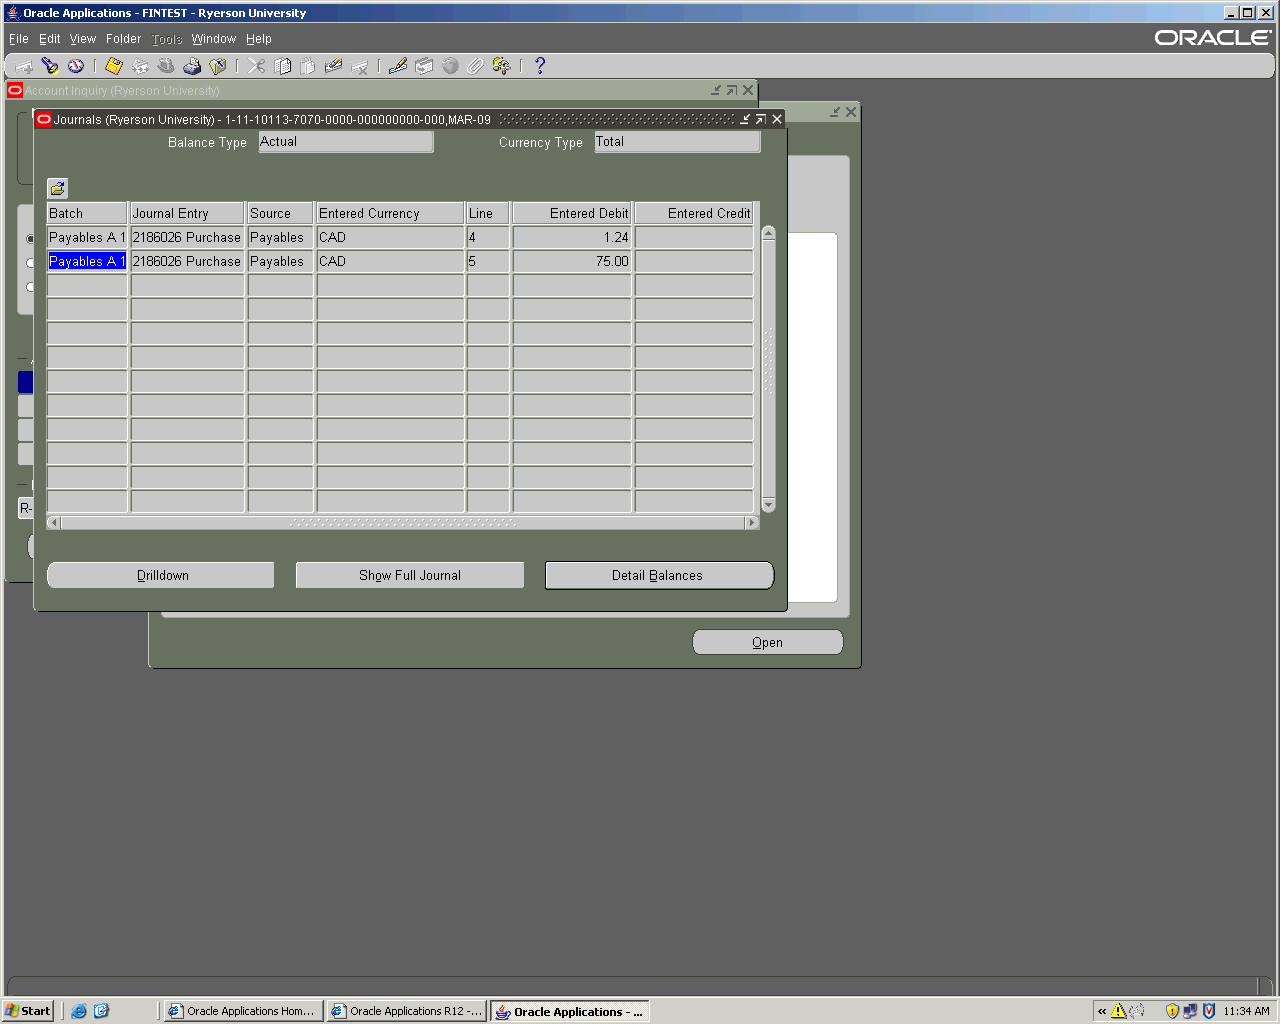The height and width of the screenshot is (1024, 1280).
Task: Click the Find flashlight icon in toolbar
Action: coord(49,66)
